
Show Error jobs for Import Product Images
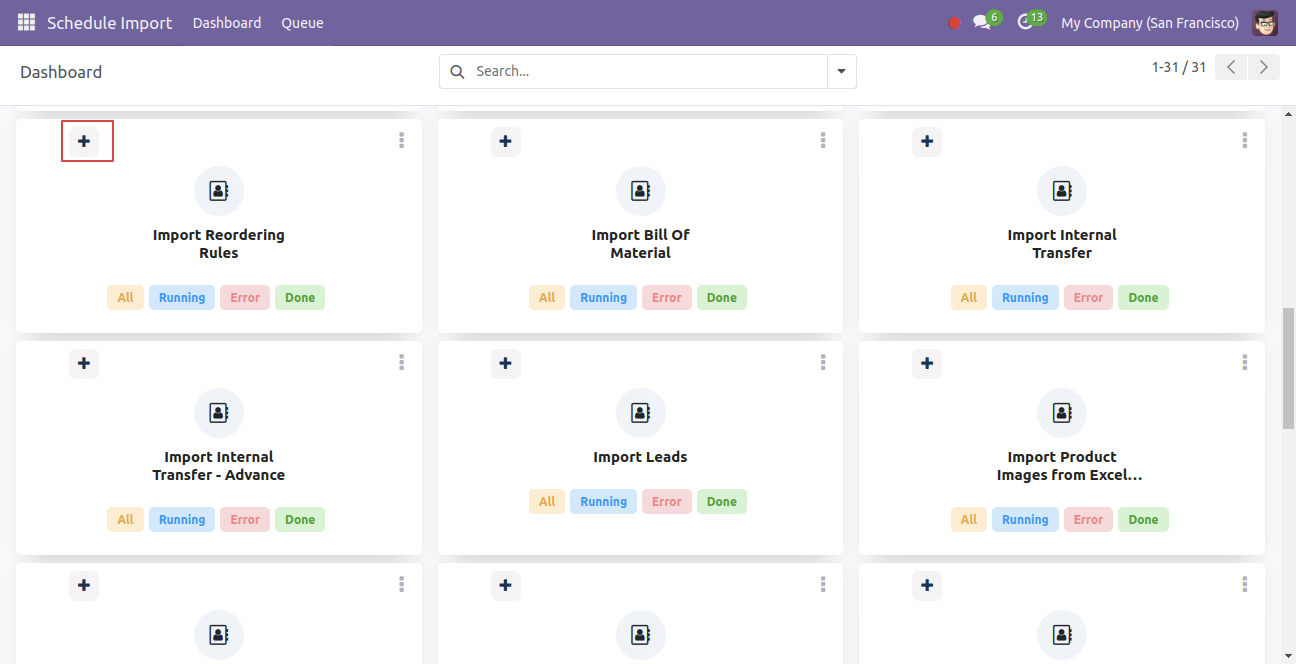pos(1089,519)
